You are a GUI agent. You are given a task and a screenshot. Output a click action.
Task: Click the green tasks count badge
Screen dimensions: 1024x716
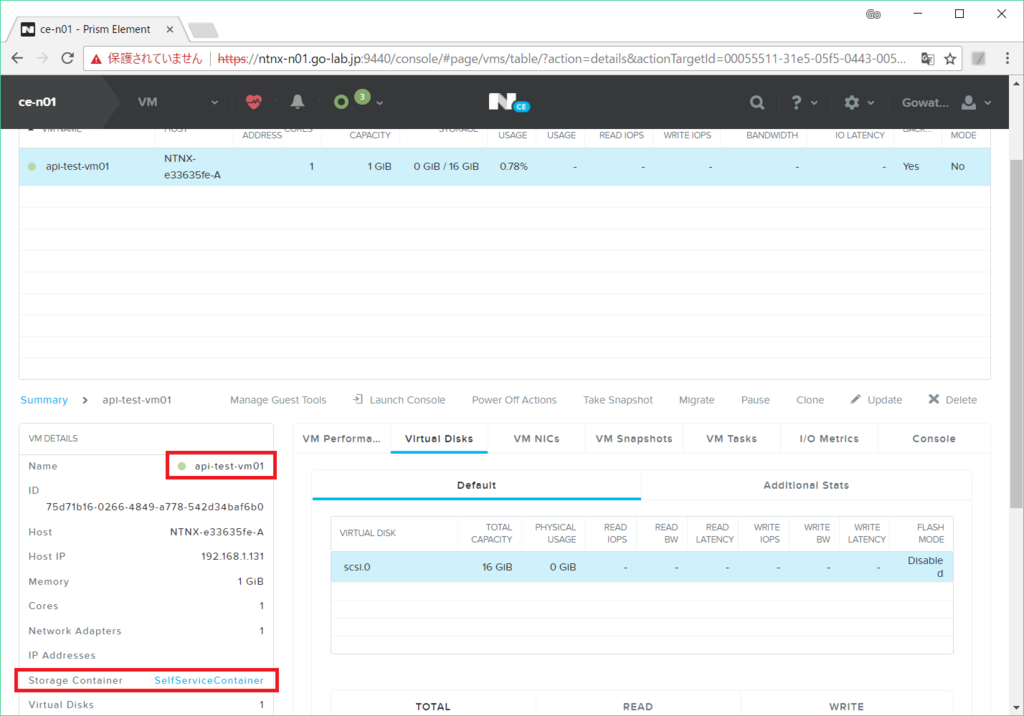pos(362,97)
